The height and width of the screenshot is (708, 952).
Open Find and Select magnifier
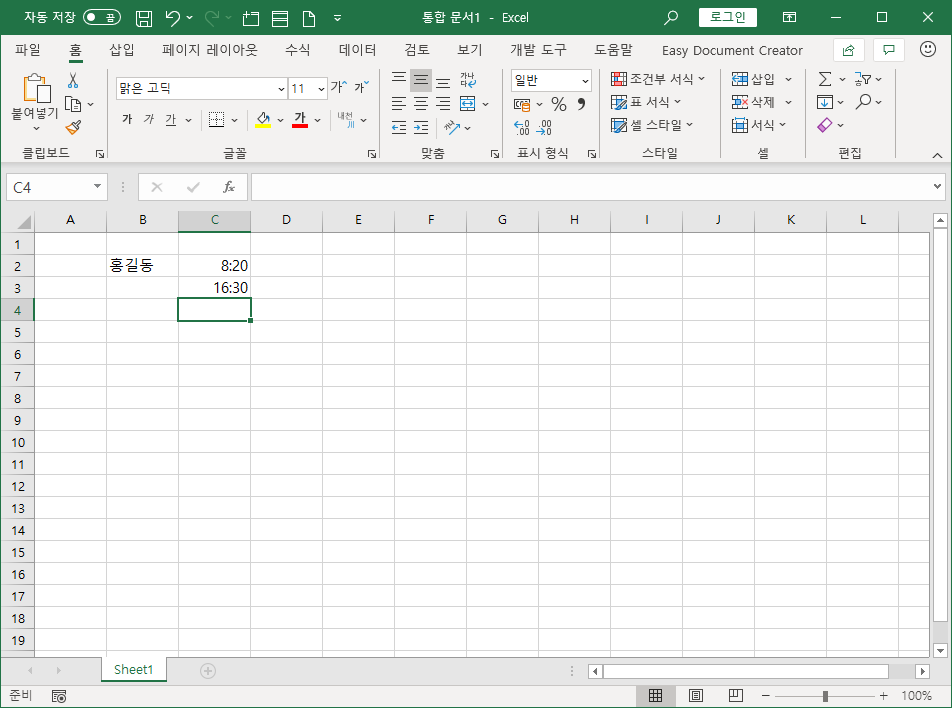(x=863, y=101)
